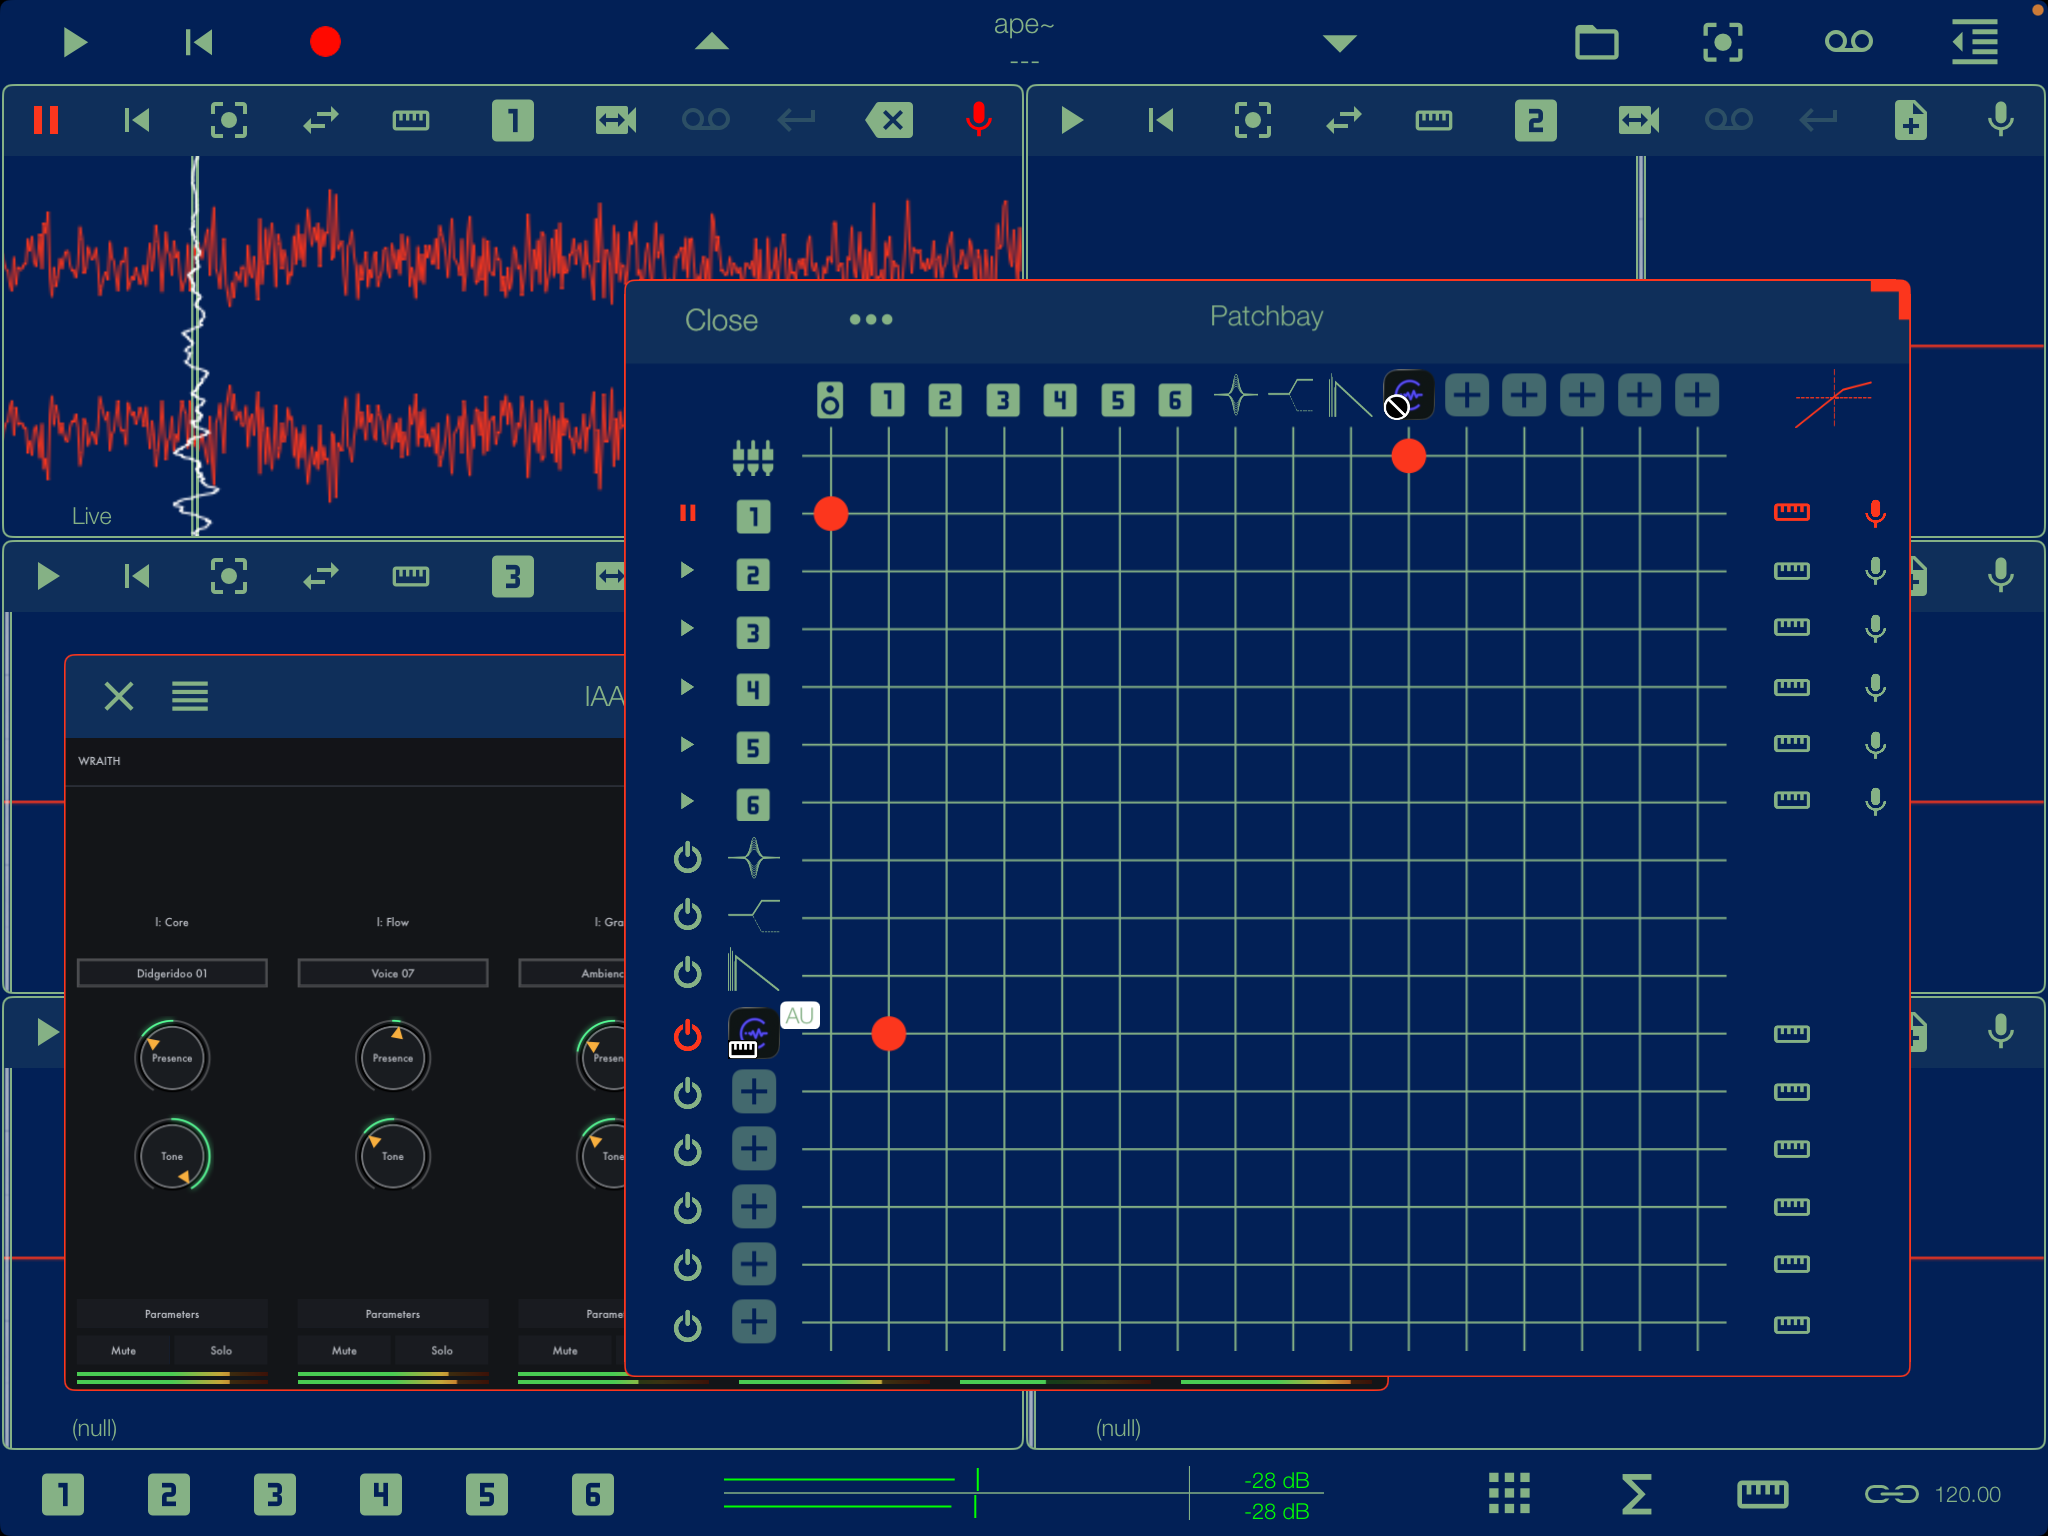Add an effect in the first empty plus row

[x=754, y=1091]
